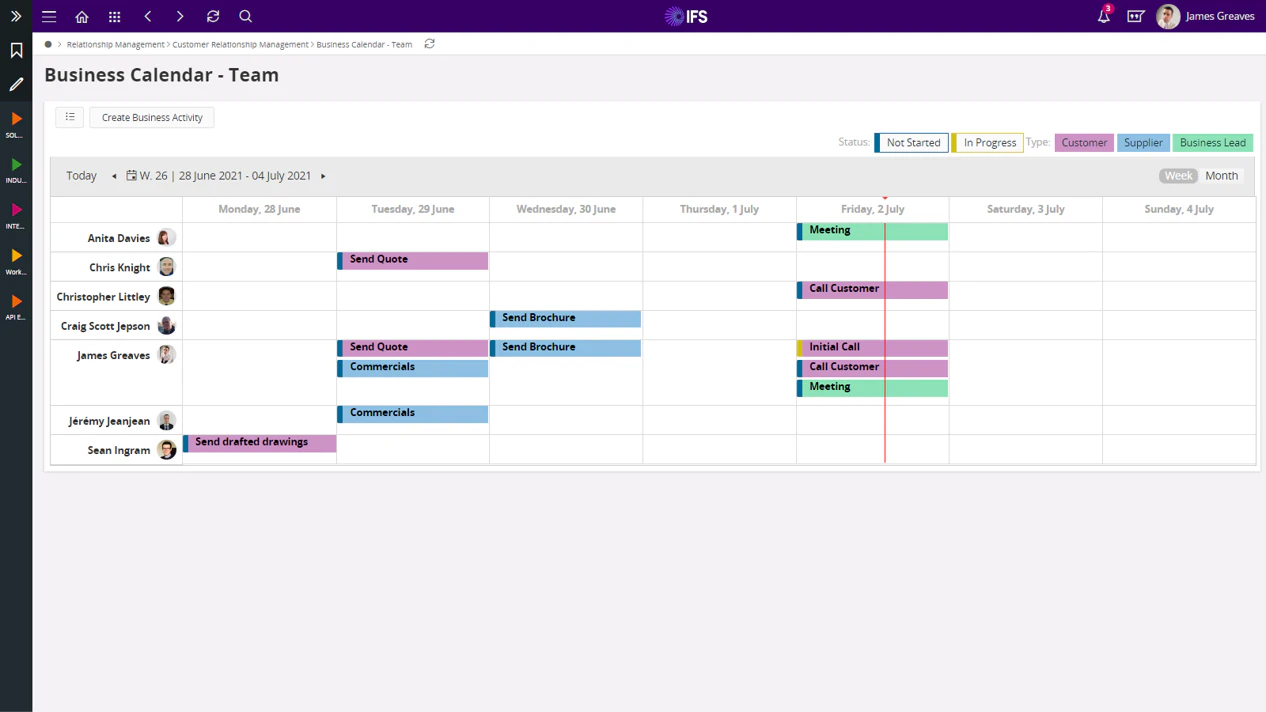This screenshot has height=712, width=1266.
Task: Select the pink Customer type color chip
Action: coord(1084,142)
